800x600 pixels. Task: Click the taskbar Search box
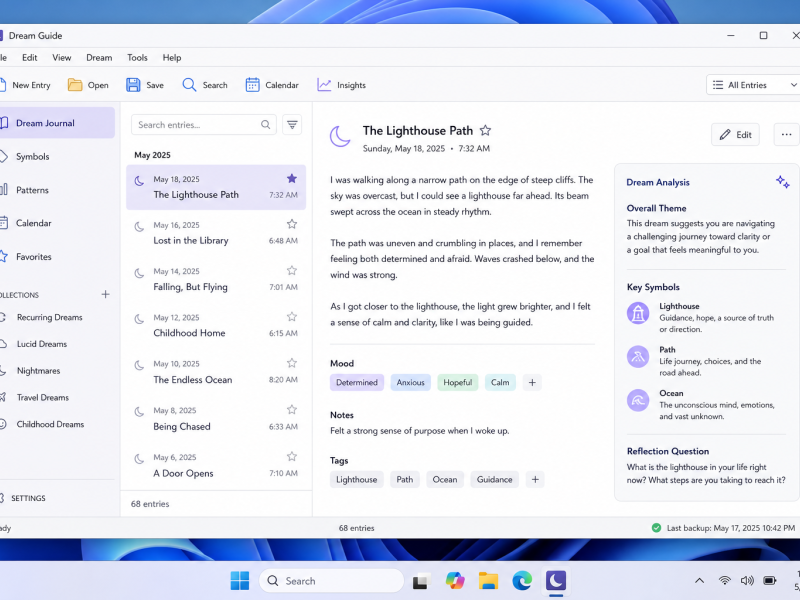click(x=332, y=581)
